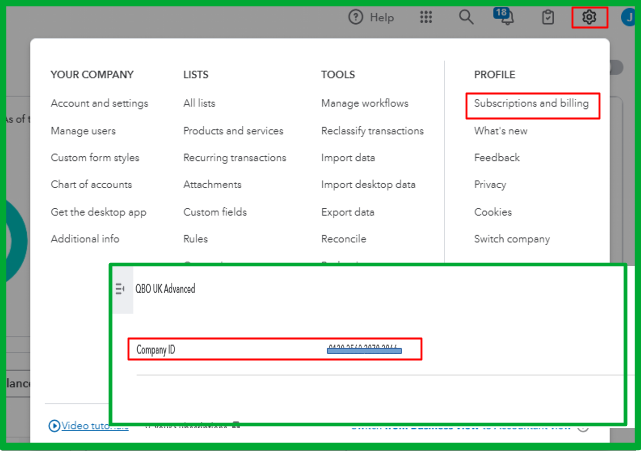
Task: Click the redacted Company ID number
Action: click(364, 349)
